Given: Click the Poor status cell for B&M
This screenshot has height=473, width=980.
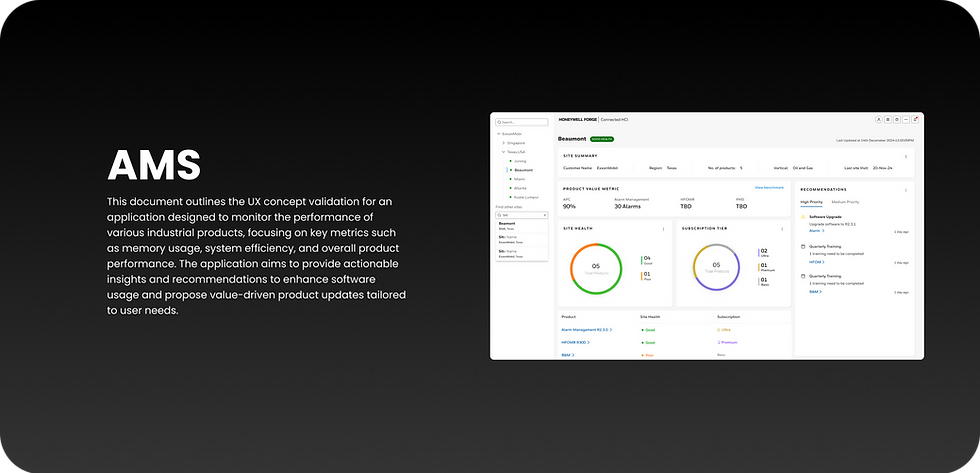Looking at the screenshot, I should (648, 355).
